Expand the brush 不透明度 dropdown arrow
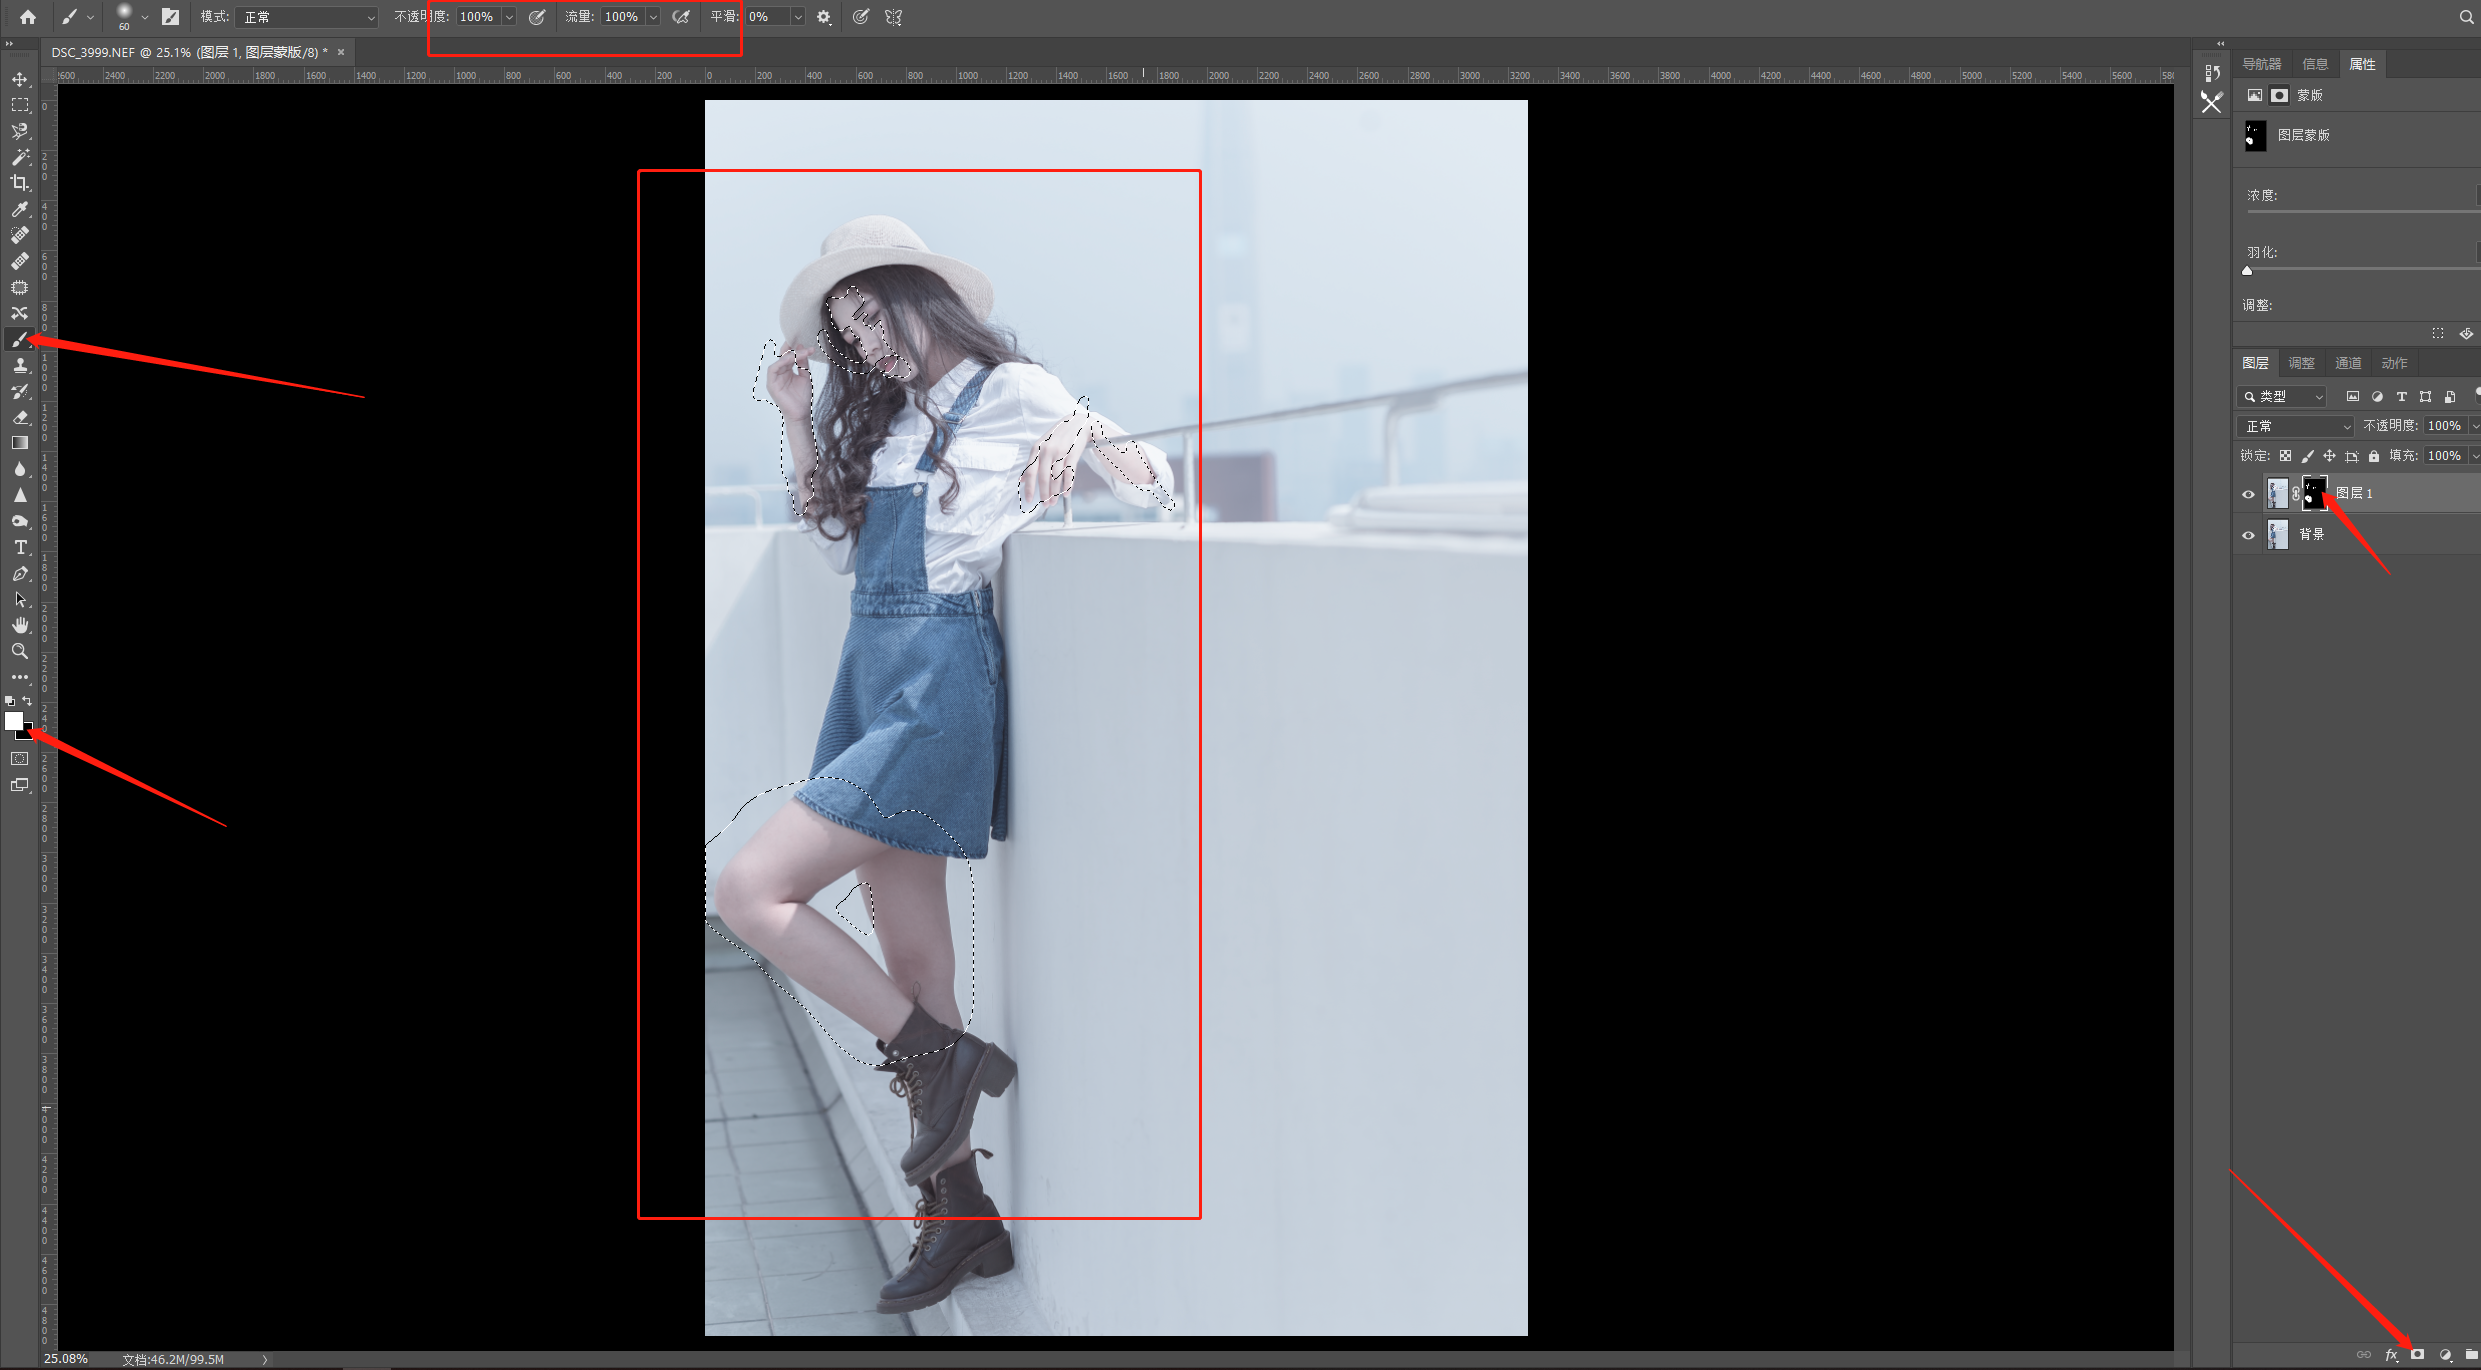Image resolution: width=2481 pixels, height=1370 pixels. 509,17
